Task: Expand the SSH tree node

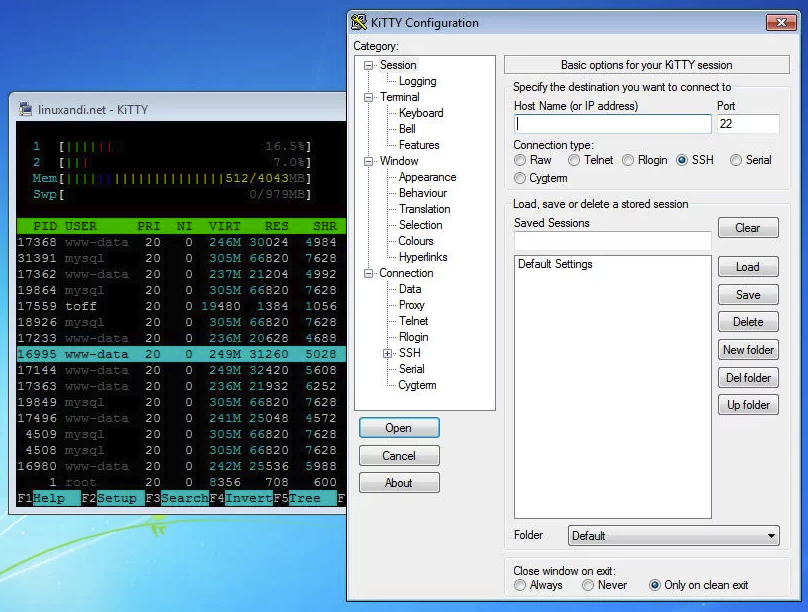Action: pos(388,353)
